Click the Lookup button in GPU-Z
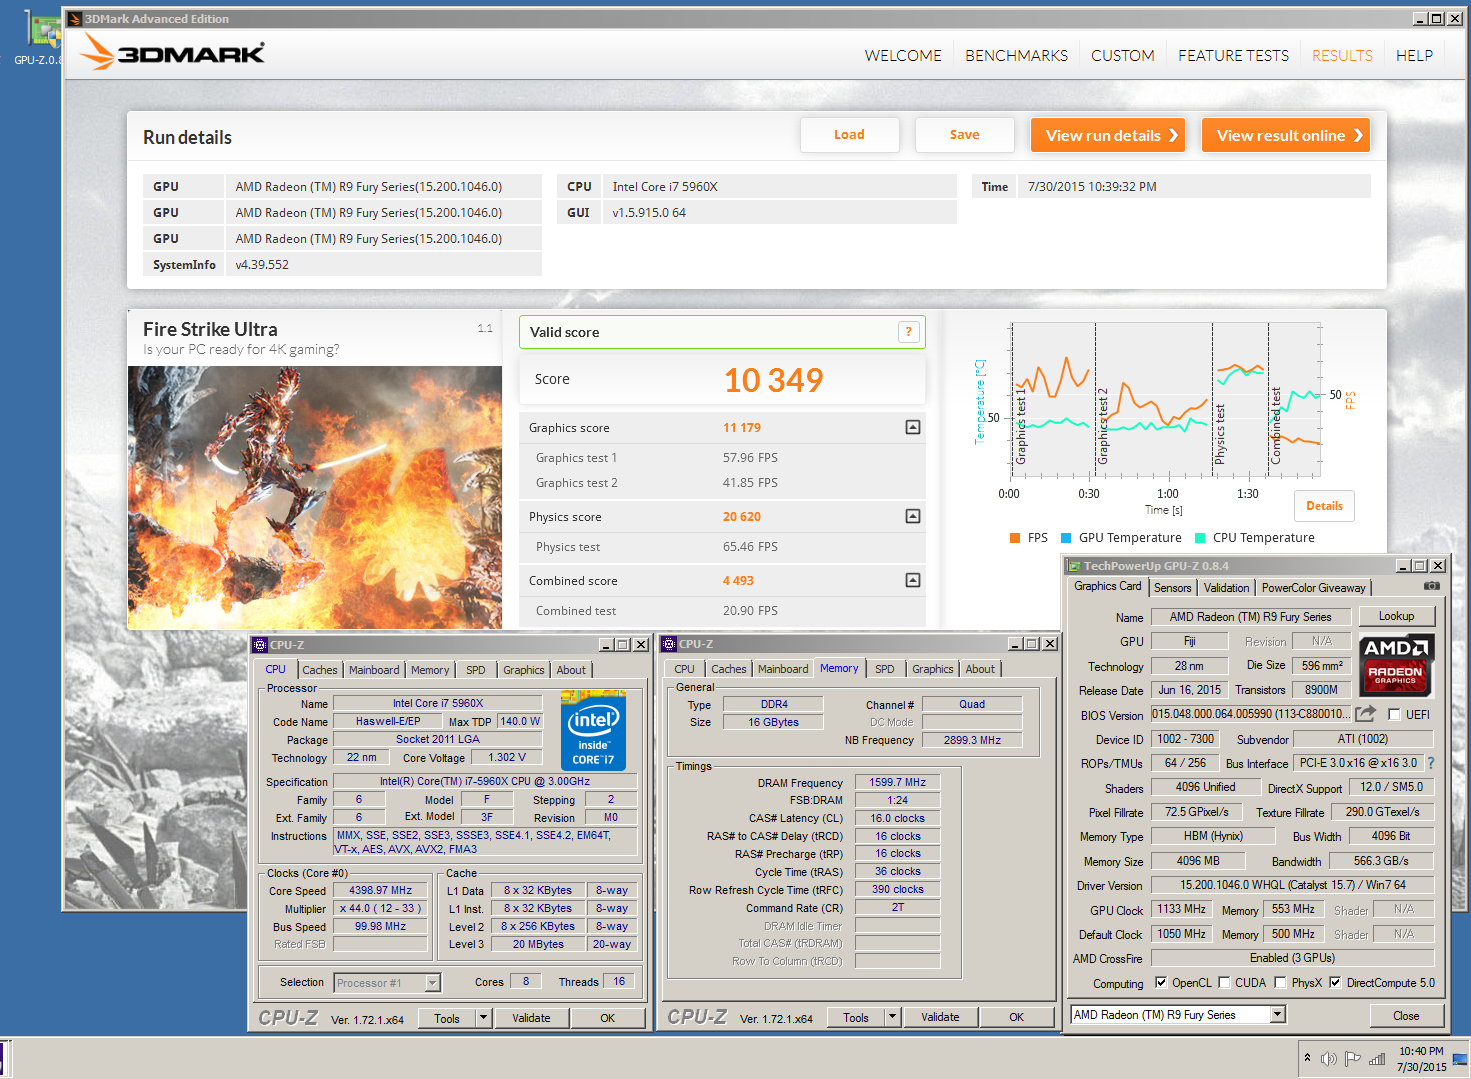This screenshot has width=1471, height=1079. tap(1396, 616)
